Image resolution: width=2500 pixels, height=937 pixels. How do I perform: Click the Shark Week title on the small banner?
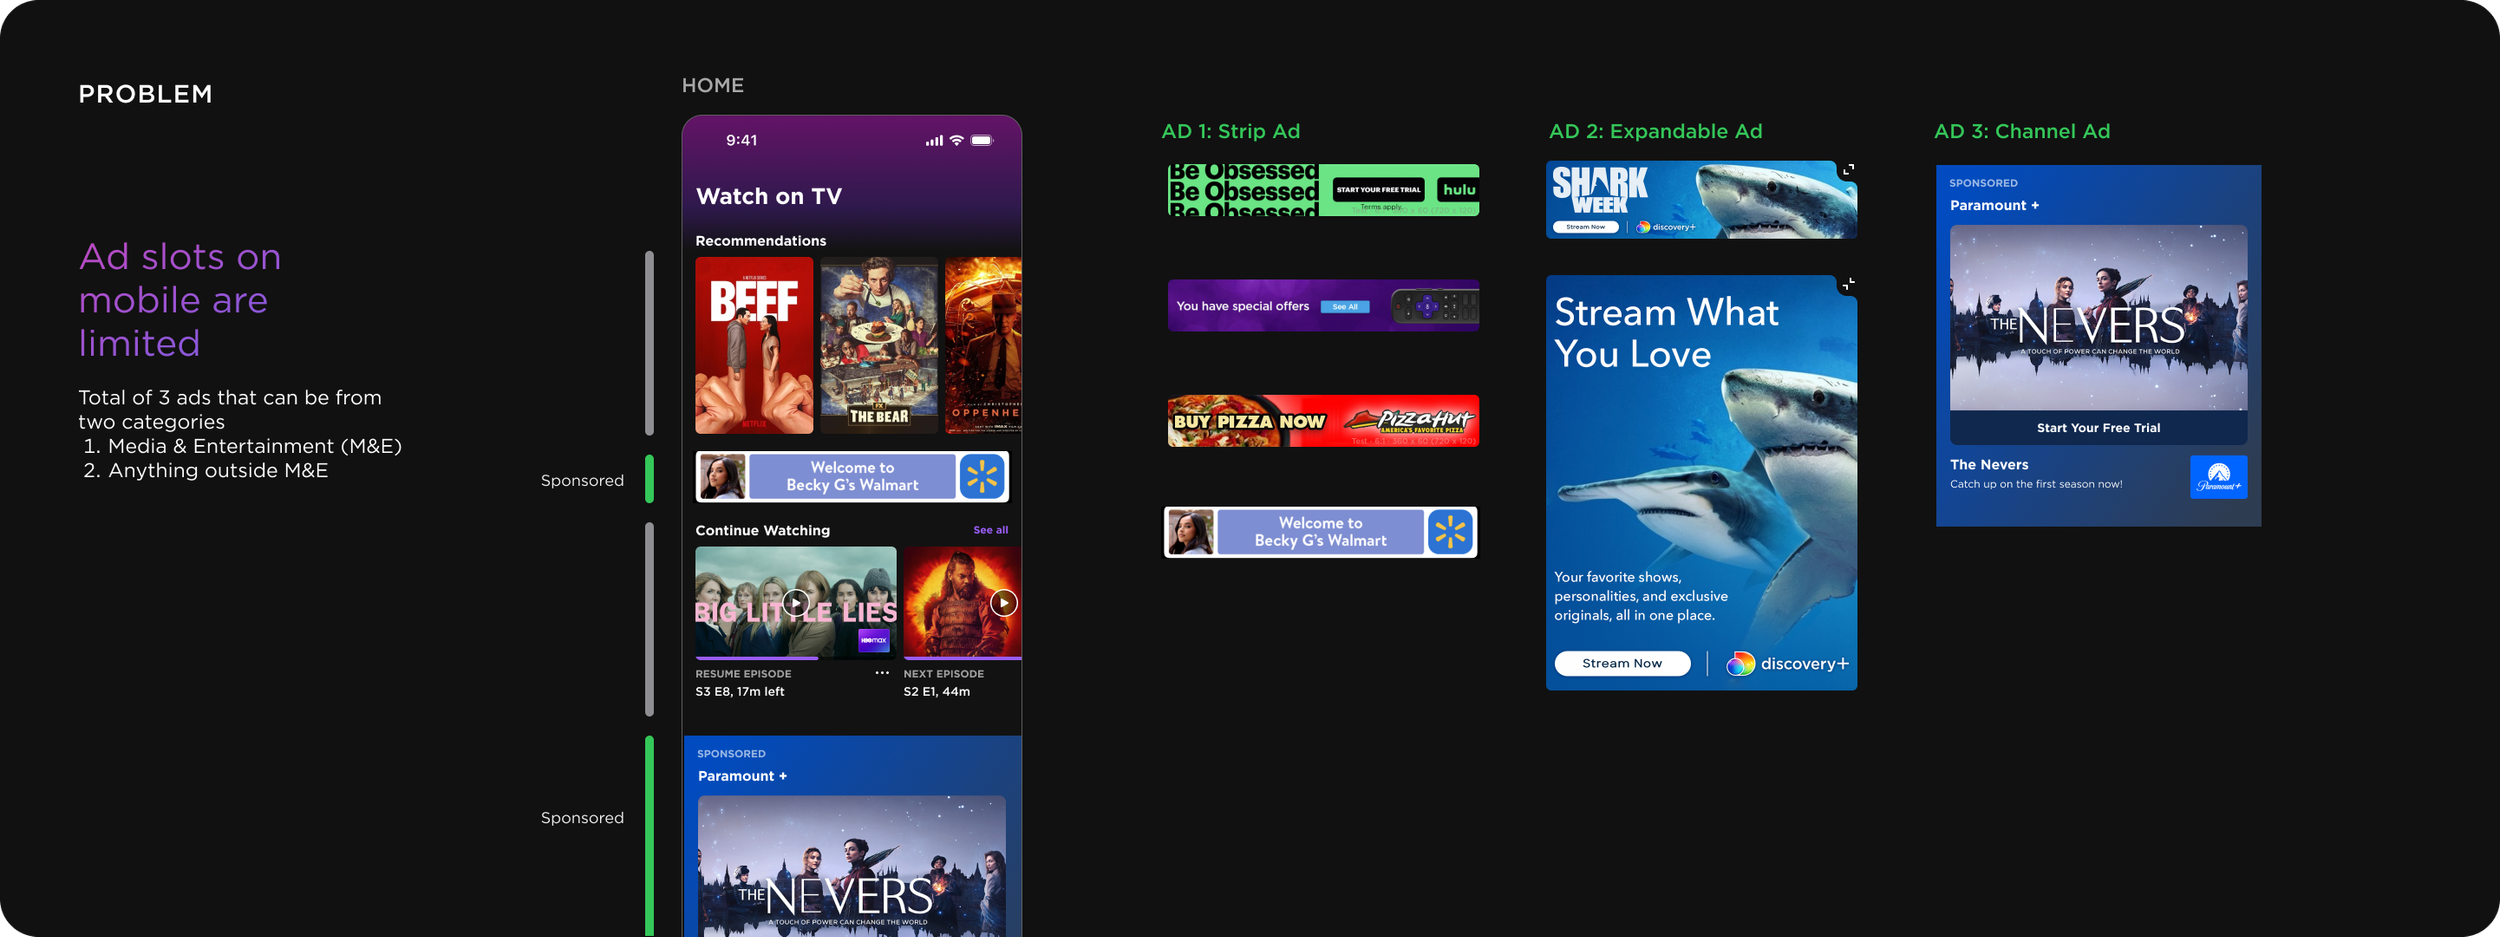click(x=1600, y=190)
